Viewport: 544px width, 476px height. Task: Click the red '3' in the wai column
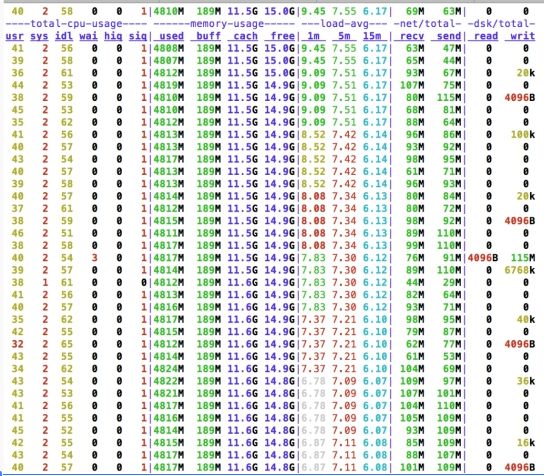click(94, 258)
